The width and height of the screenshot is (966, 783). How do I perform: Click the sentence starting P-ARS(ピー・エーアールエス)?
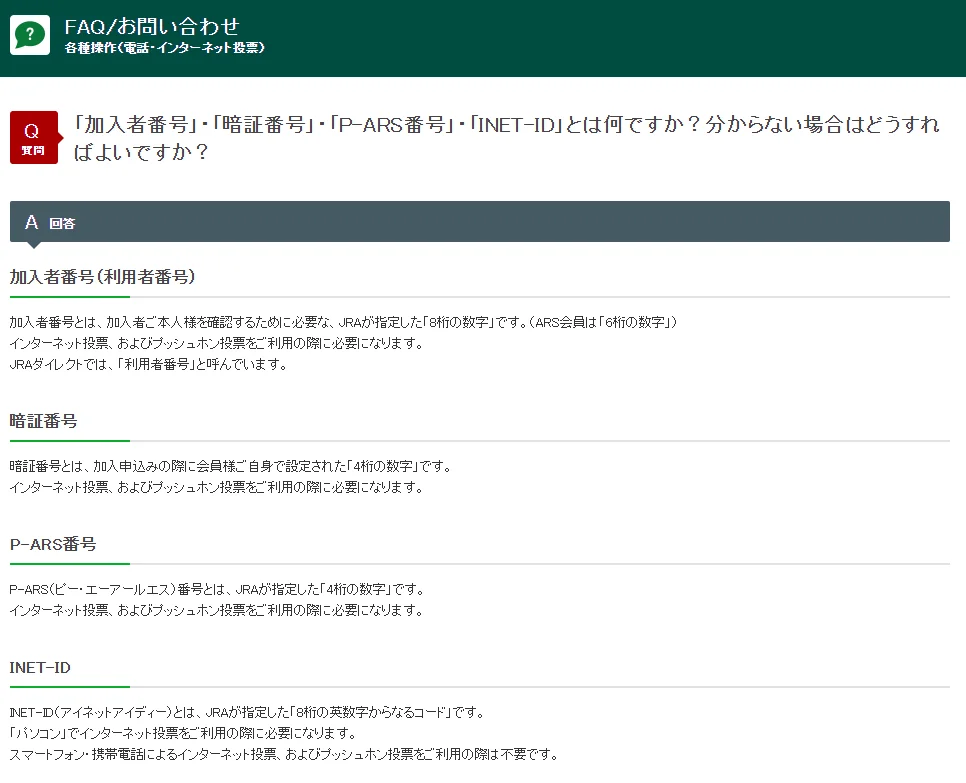(217, 590)
